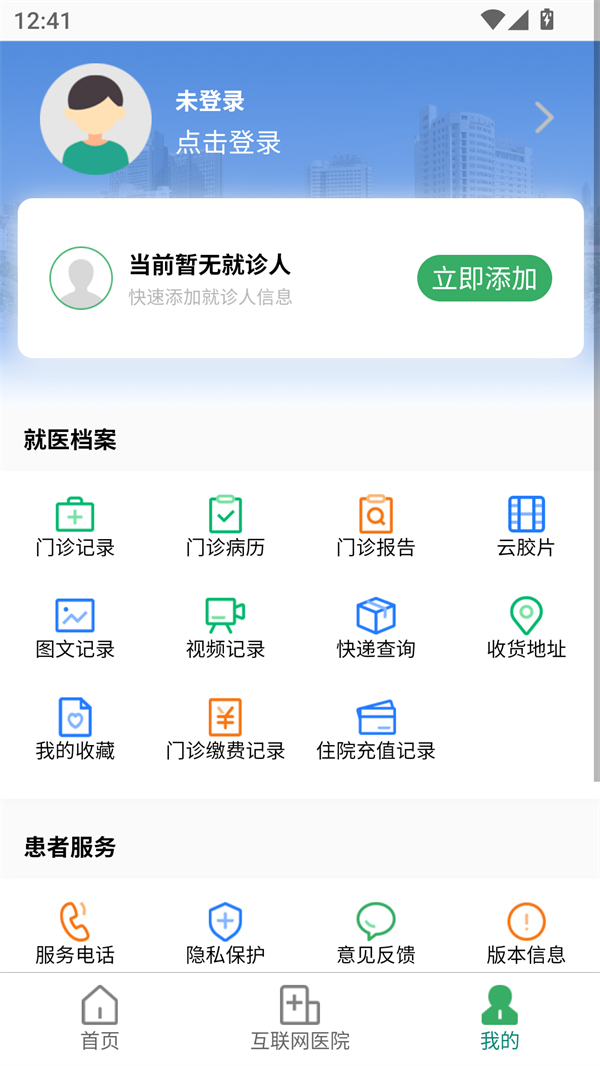Image resolution: width=600 pixels, height=1066 pixels.
Task: Open 我的收藏 favorites icon
Action: (x=75, y=717)
